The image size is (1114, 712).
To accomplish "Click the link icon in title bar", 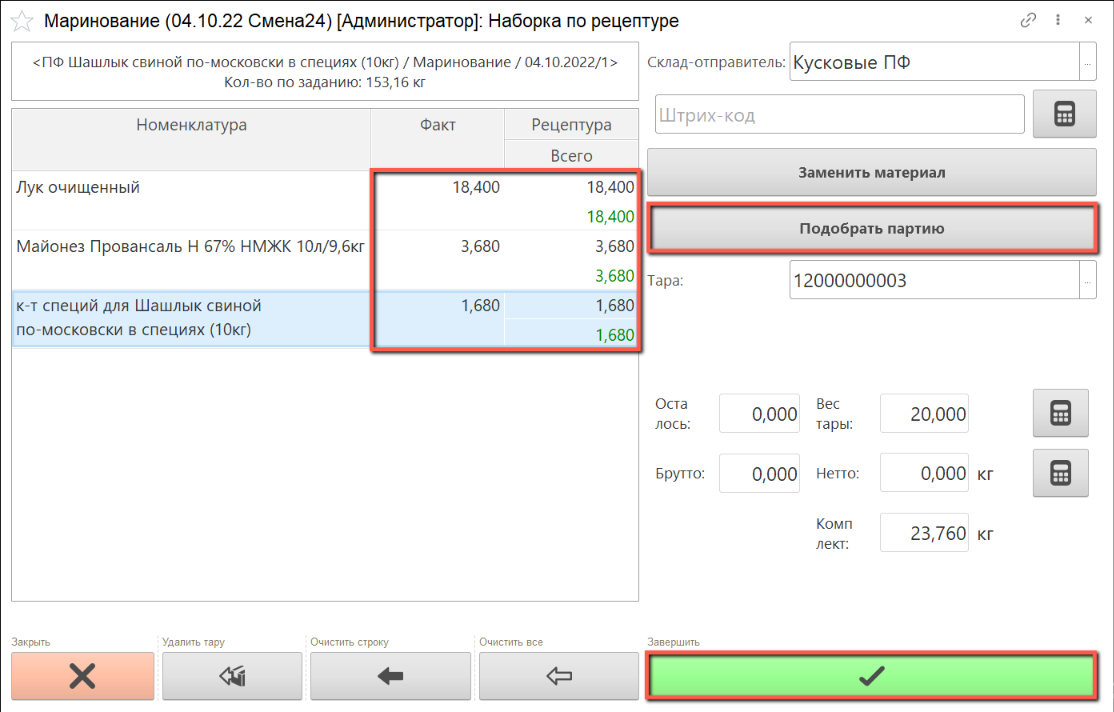I will point(1028,20).
